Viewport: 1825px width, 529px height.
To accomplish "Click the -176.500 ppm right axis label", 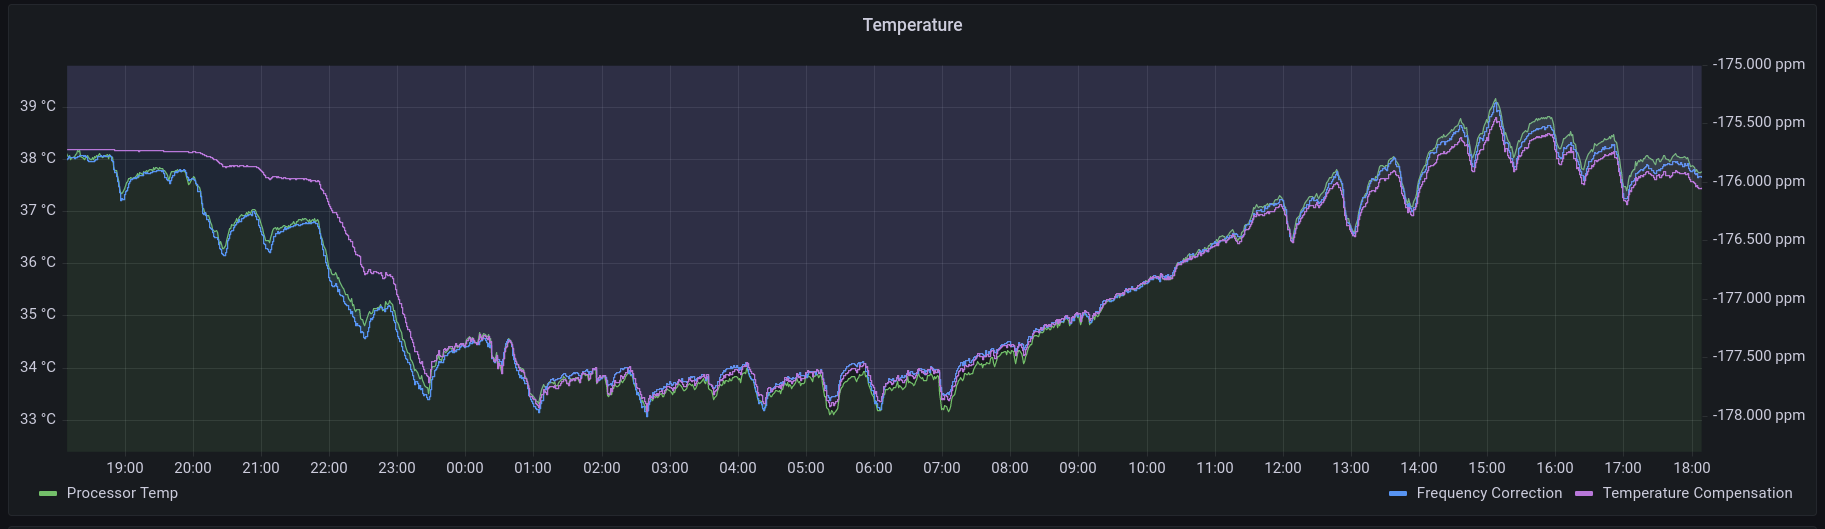I will 1758,239.
